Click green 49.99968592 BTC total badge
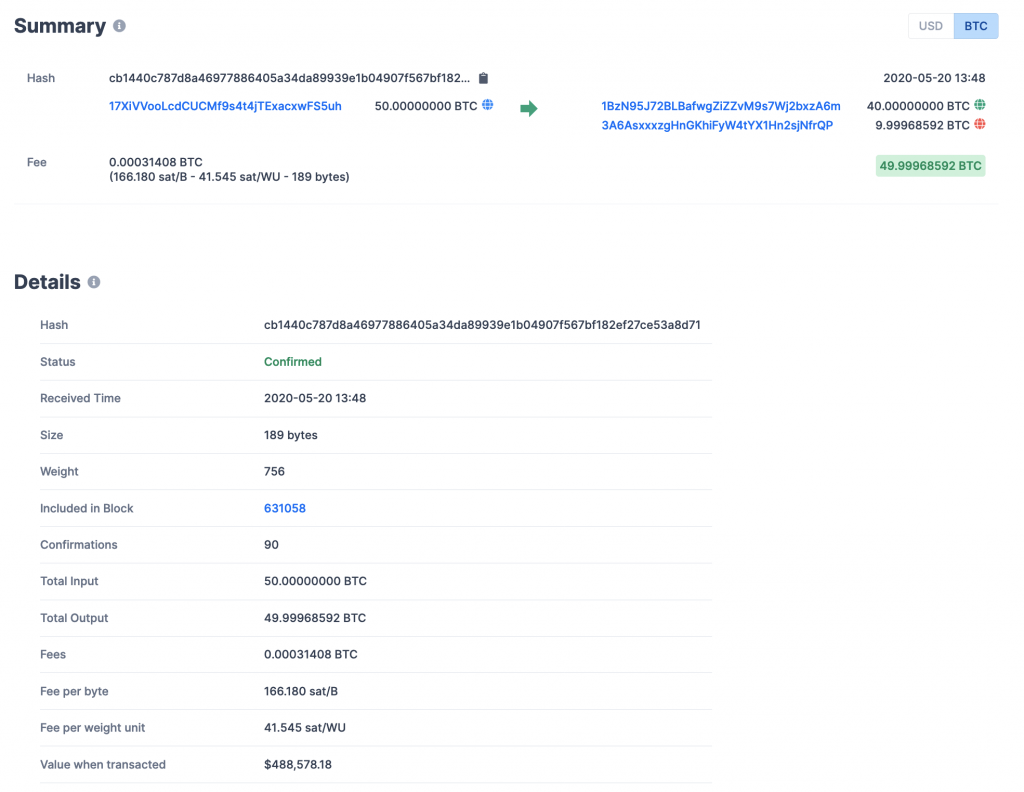Viewport: 1024px width, 792px height. pos(930,165)
